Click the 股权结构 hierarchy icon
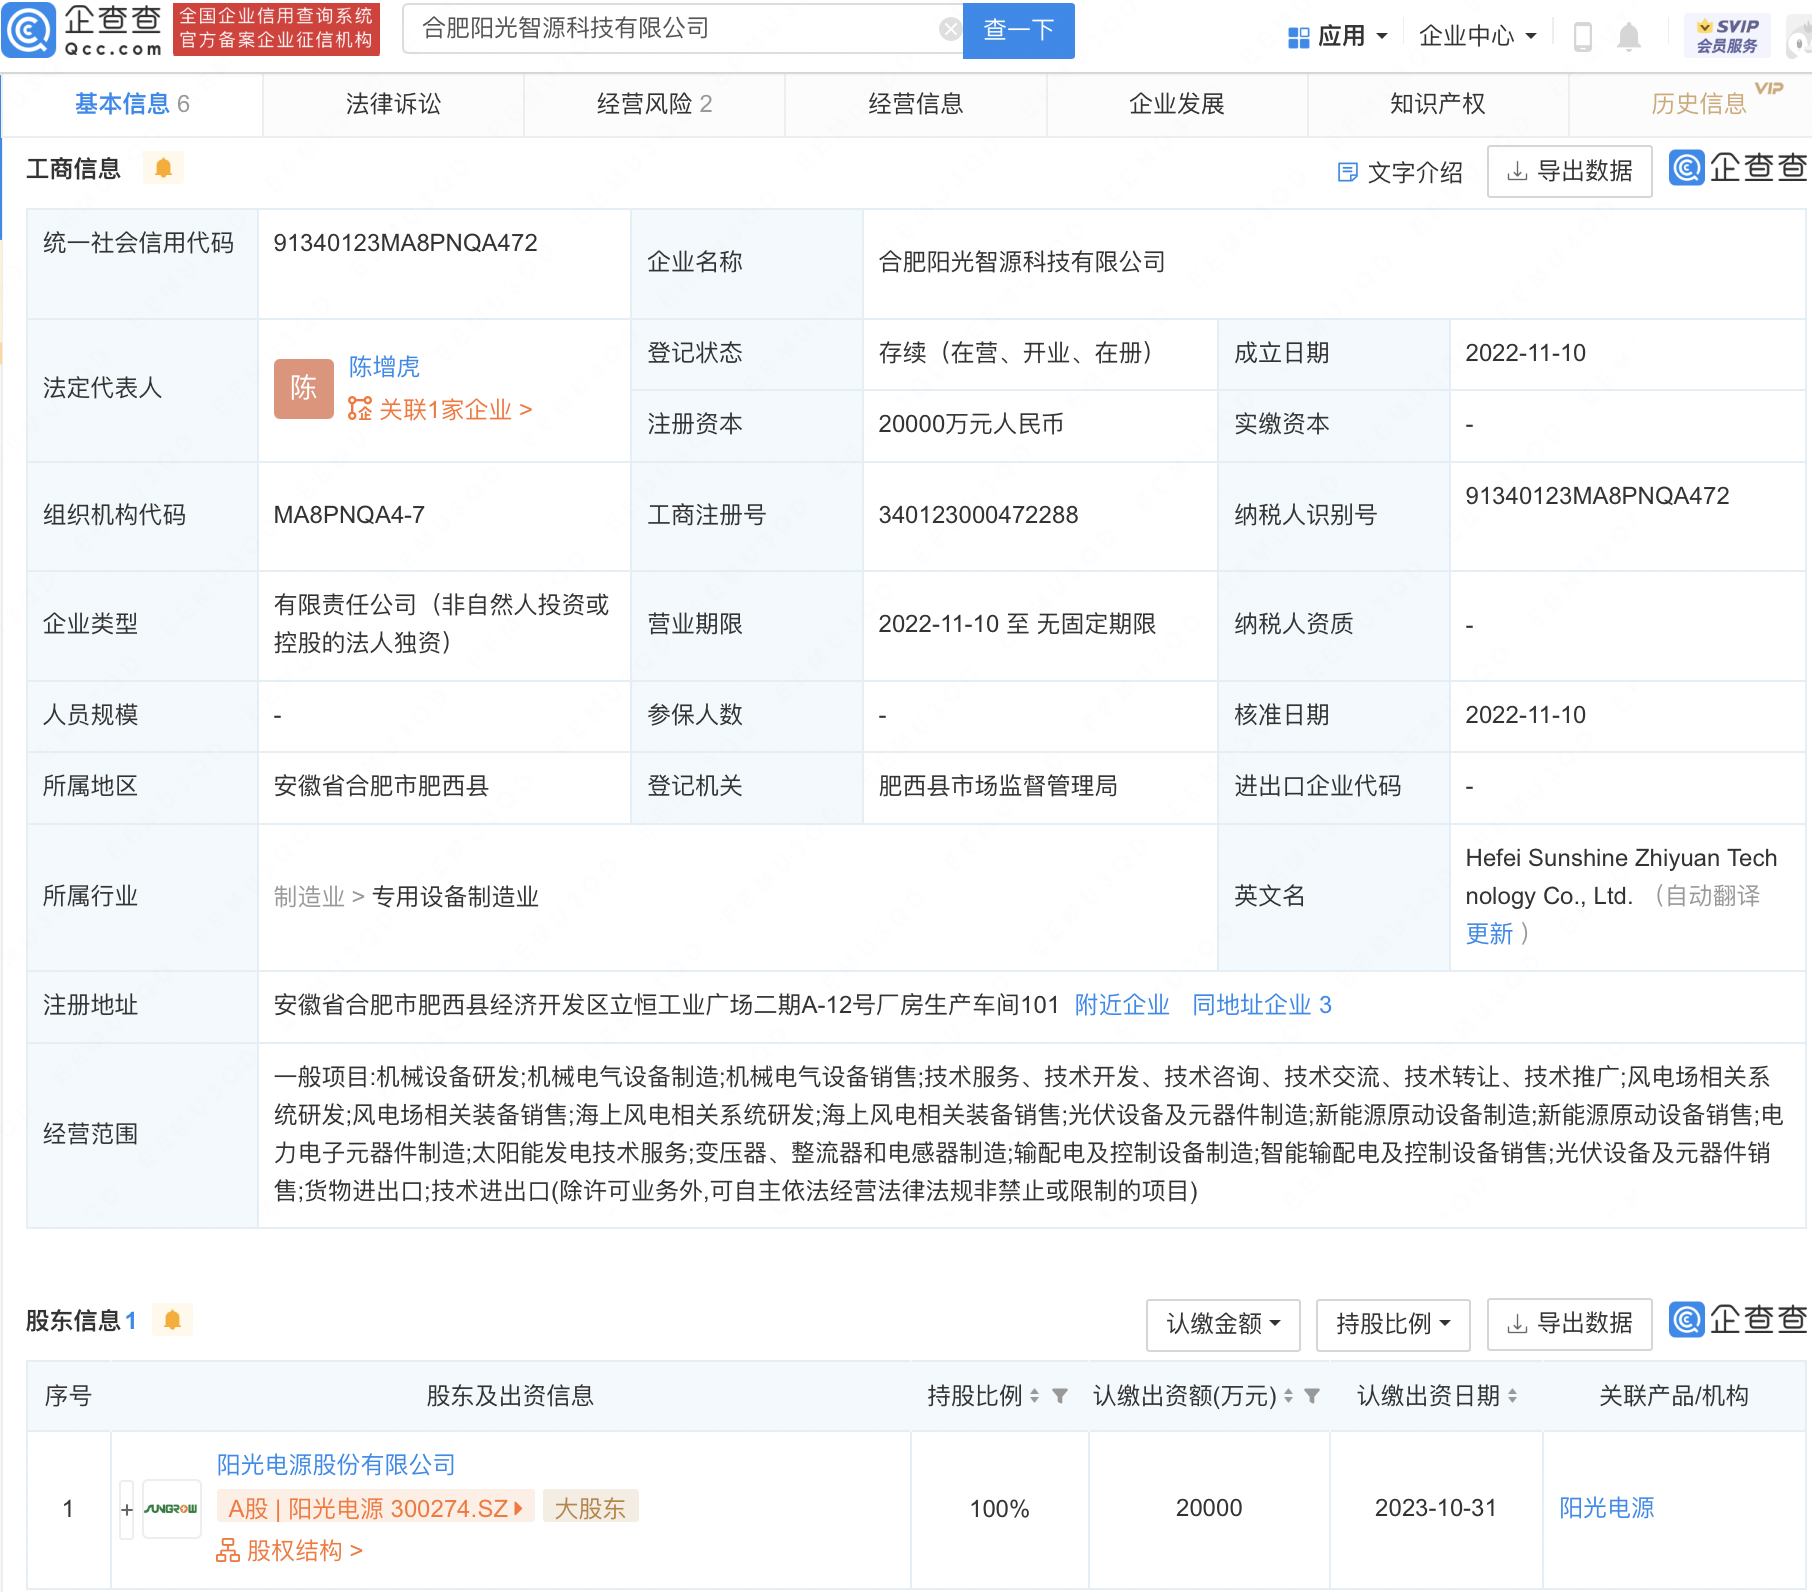The width and height of the screenshot is (1812, 1592). click(228, 1551)
